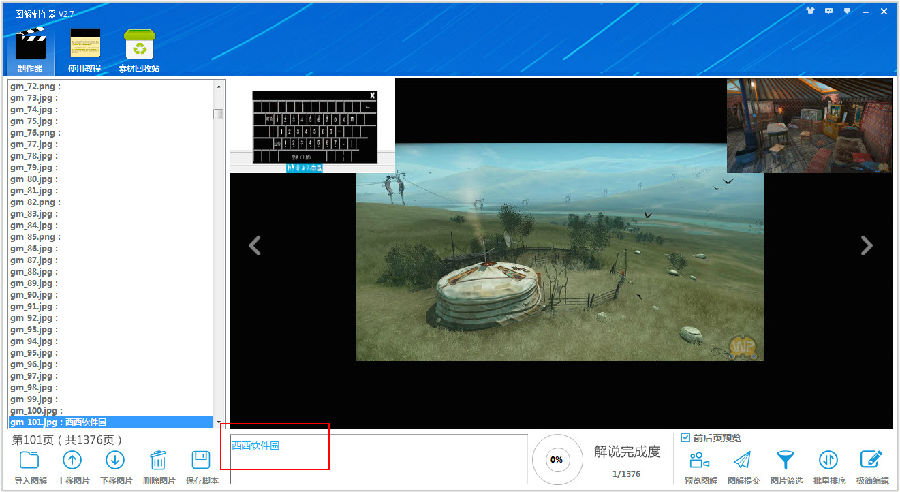Select gm_98.jpg in the file list

click(34, 388)
